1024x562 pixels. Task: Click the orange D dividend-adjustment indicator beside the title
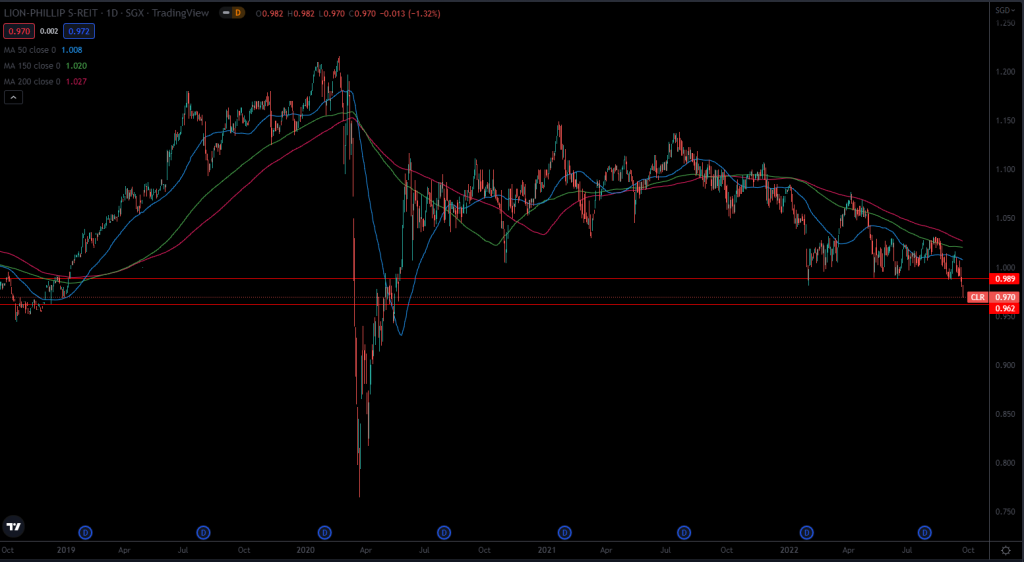pos(238,13)
